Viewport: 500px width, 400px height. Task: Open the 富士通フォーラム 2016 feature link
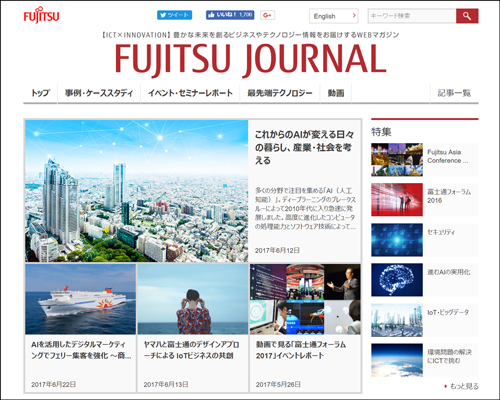pos(449,196)
